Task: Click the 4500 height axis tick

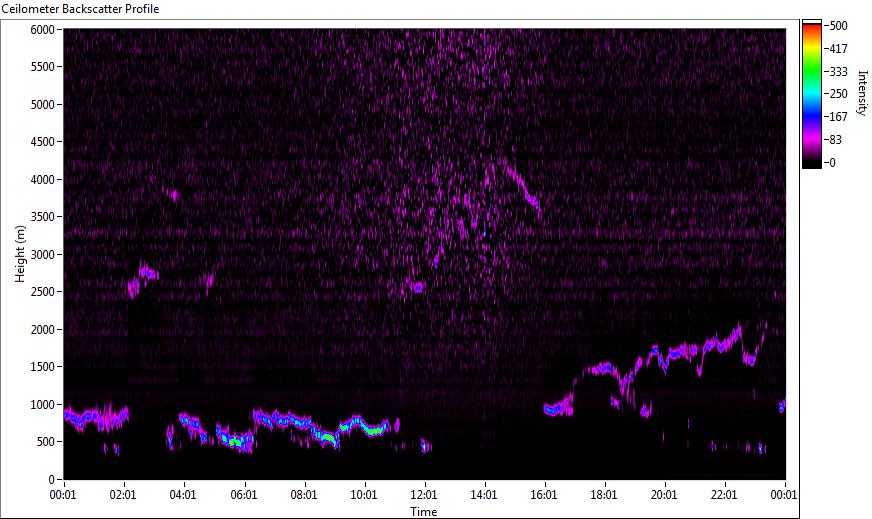Action: (42, 142)
